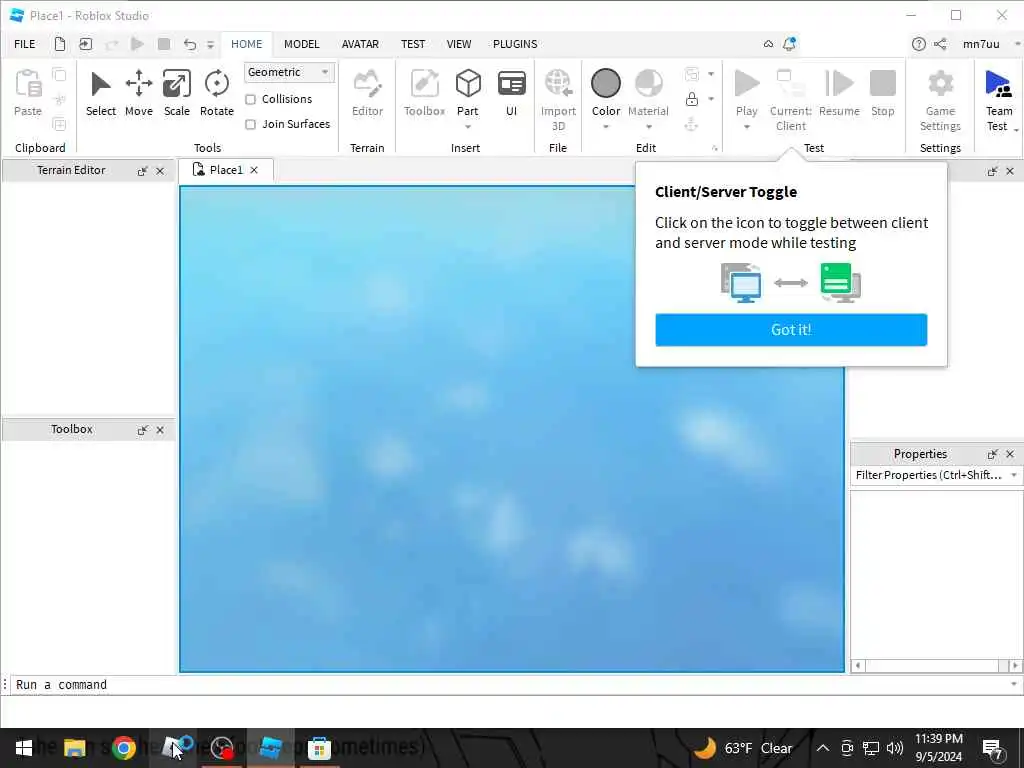Viewport: 1024px width, 768px height.
Task: Select the Select tool arrow icon
Action: point(101,84)
